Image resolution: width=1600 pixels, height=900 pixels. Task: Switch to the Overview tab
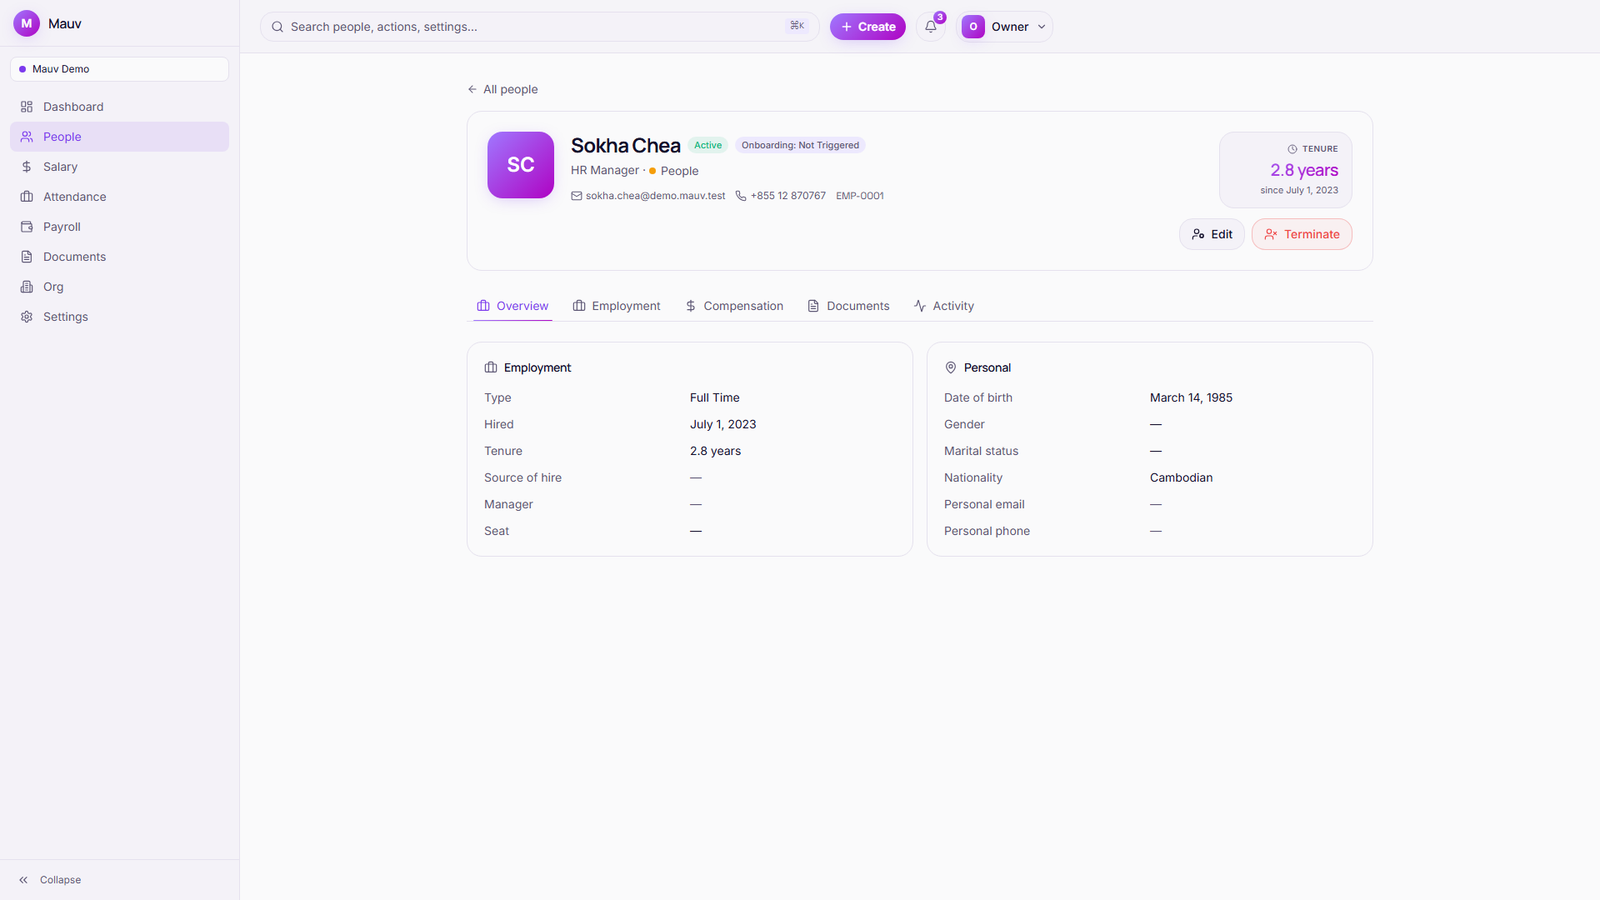[513, 306]
